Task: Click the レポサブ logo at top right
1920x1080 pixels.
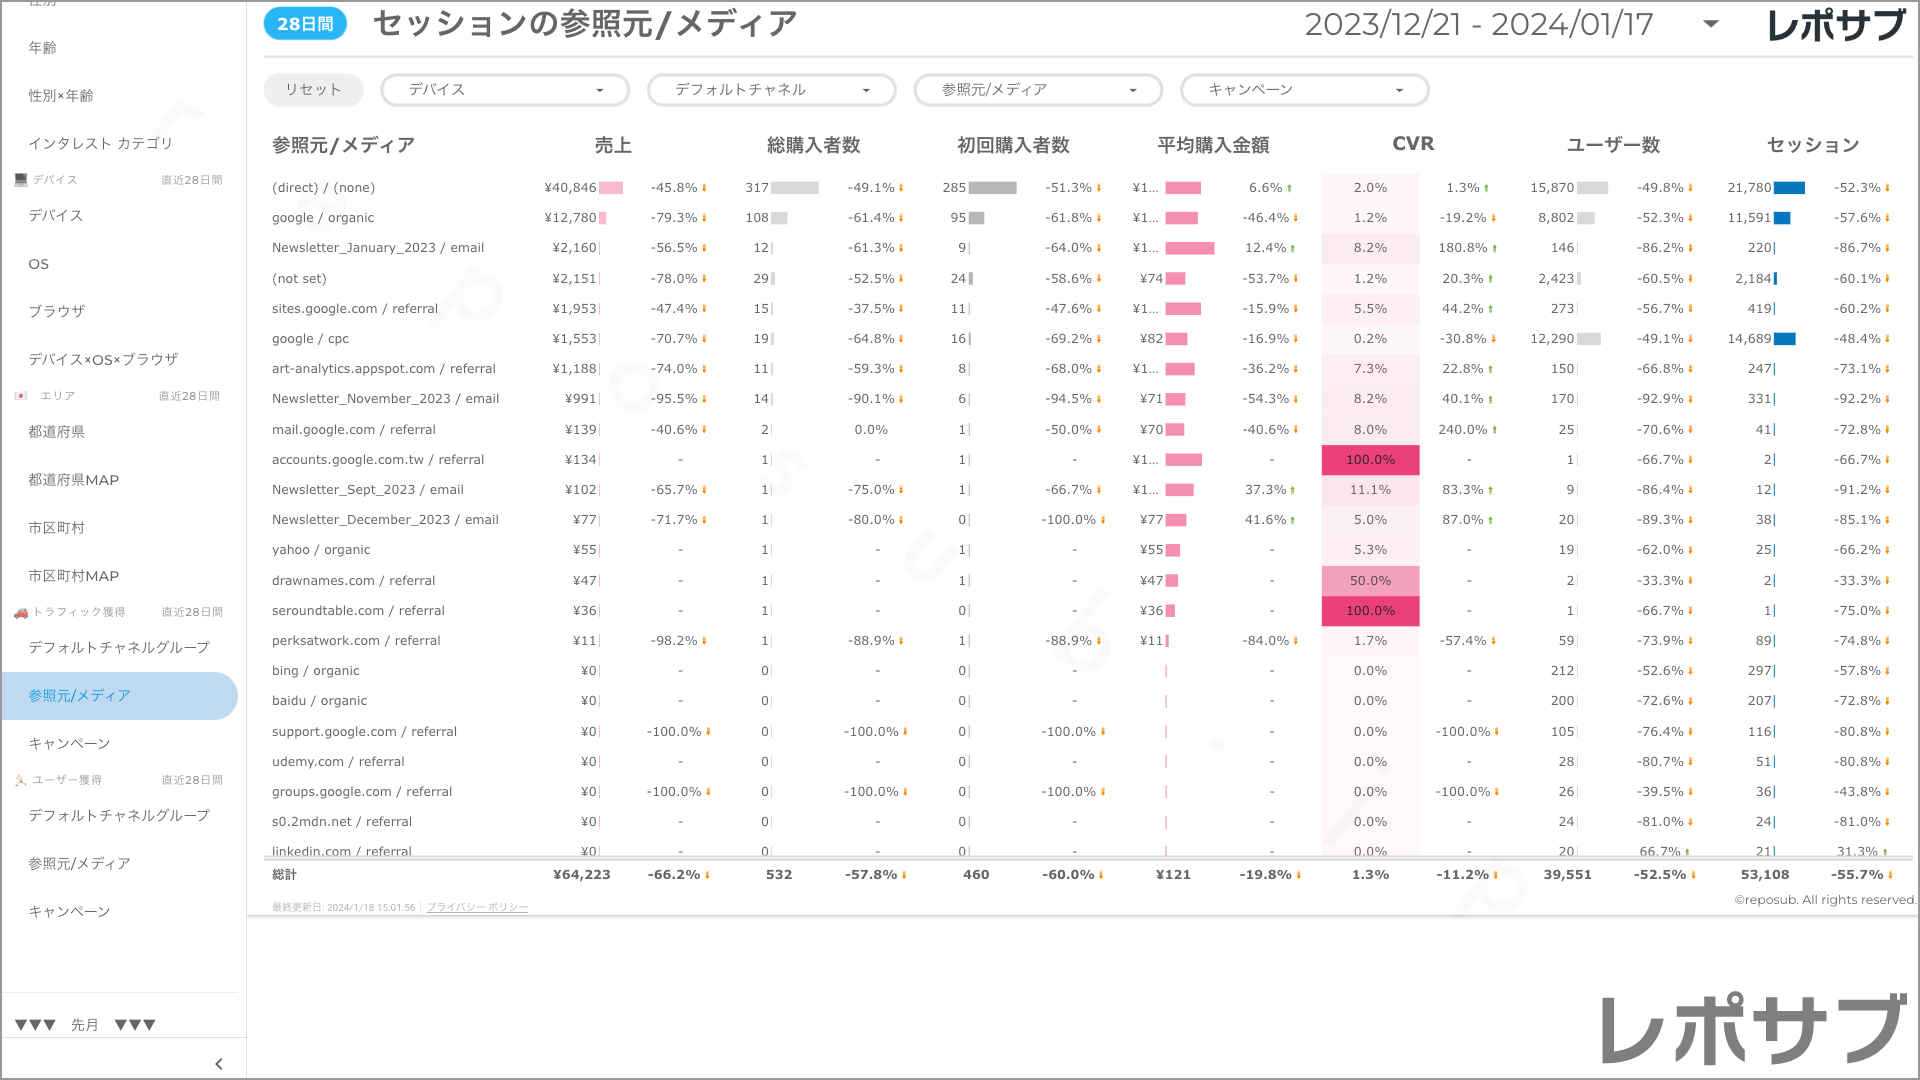Action: pyautogui.click(x=1836, y=25)
